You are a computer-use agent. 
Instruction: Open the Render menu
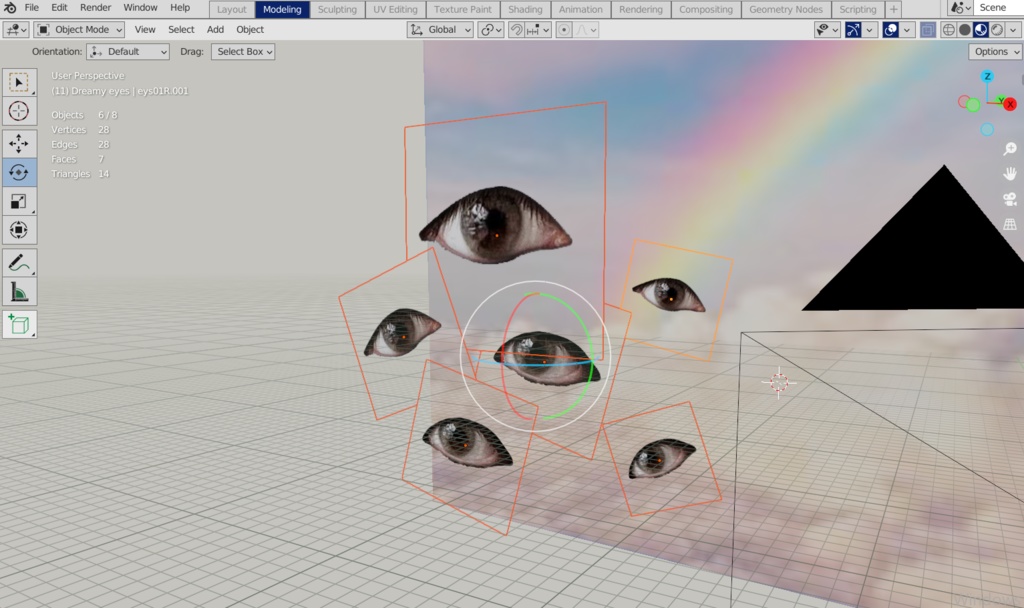click(95, 8)
